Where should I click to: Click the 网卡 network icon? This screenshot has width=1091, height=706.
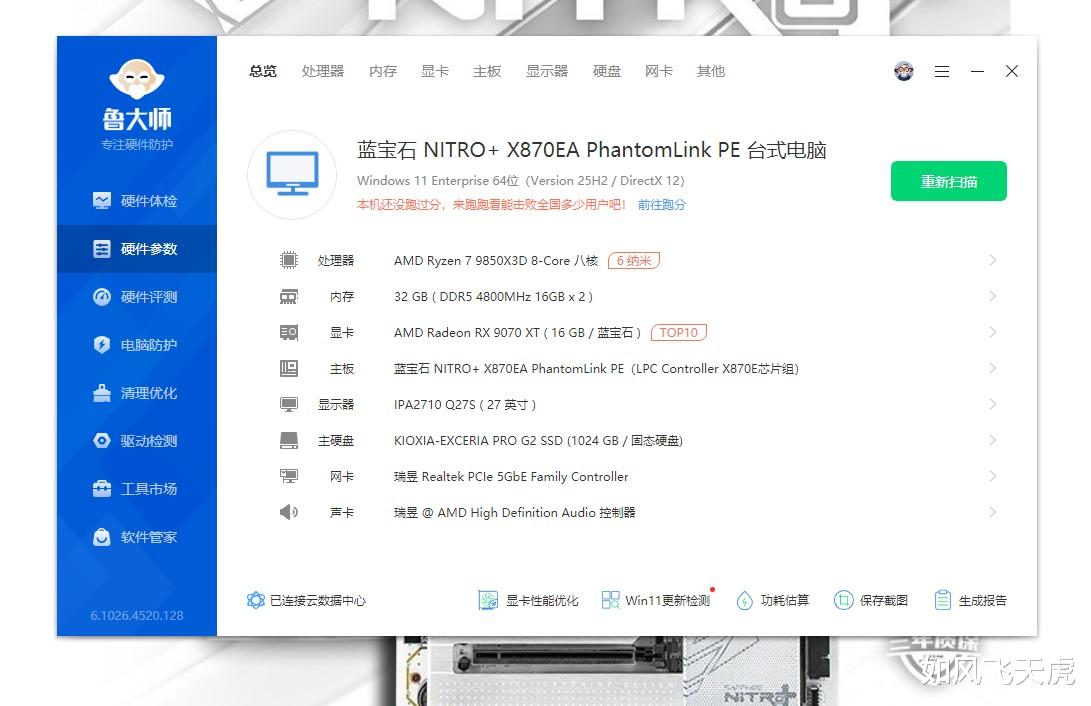click(289, 476)
